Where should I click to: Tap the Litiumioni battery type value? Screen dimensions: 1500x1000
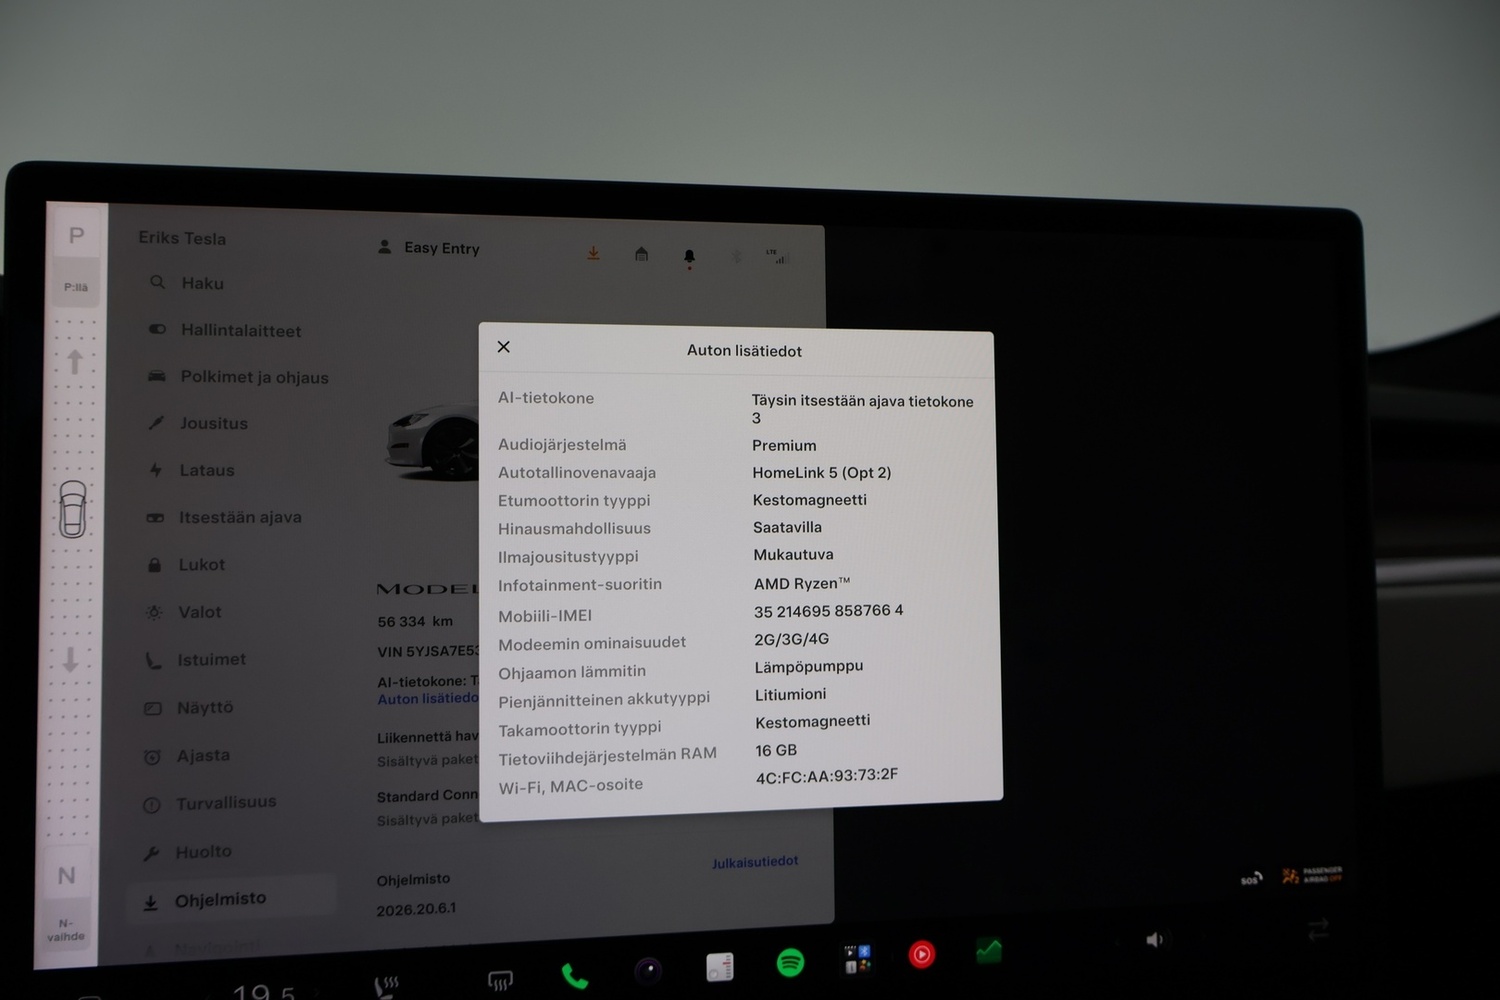click(791, 694)
